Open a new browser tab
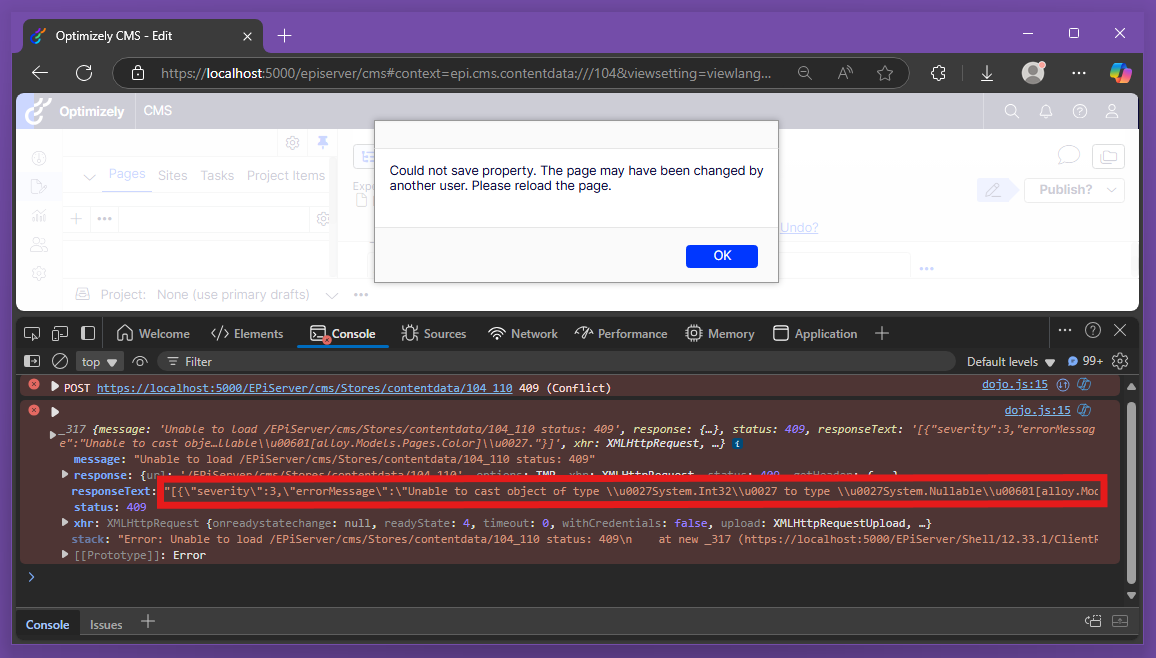Viewport: 1156px width, 658px height. coord(284,35)
